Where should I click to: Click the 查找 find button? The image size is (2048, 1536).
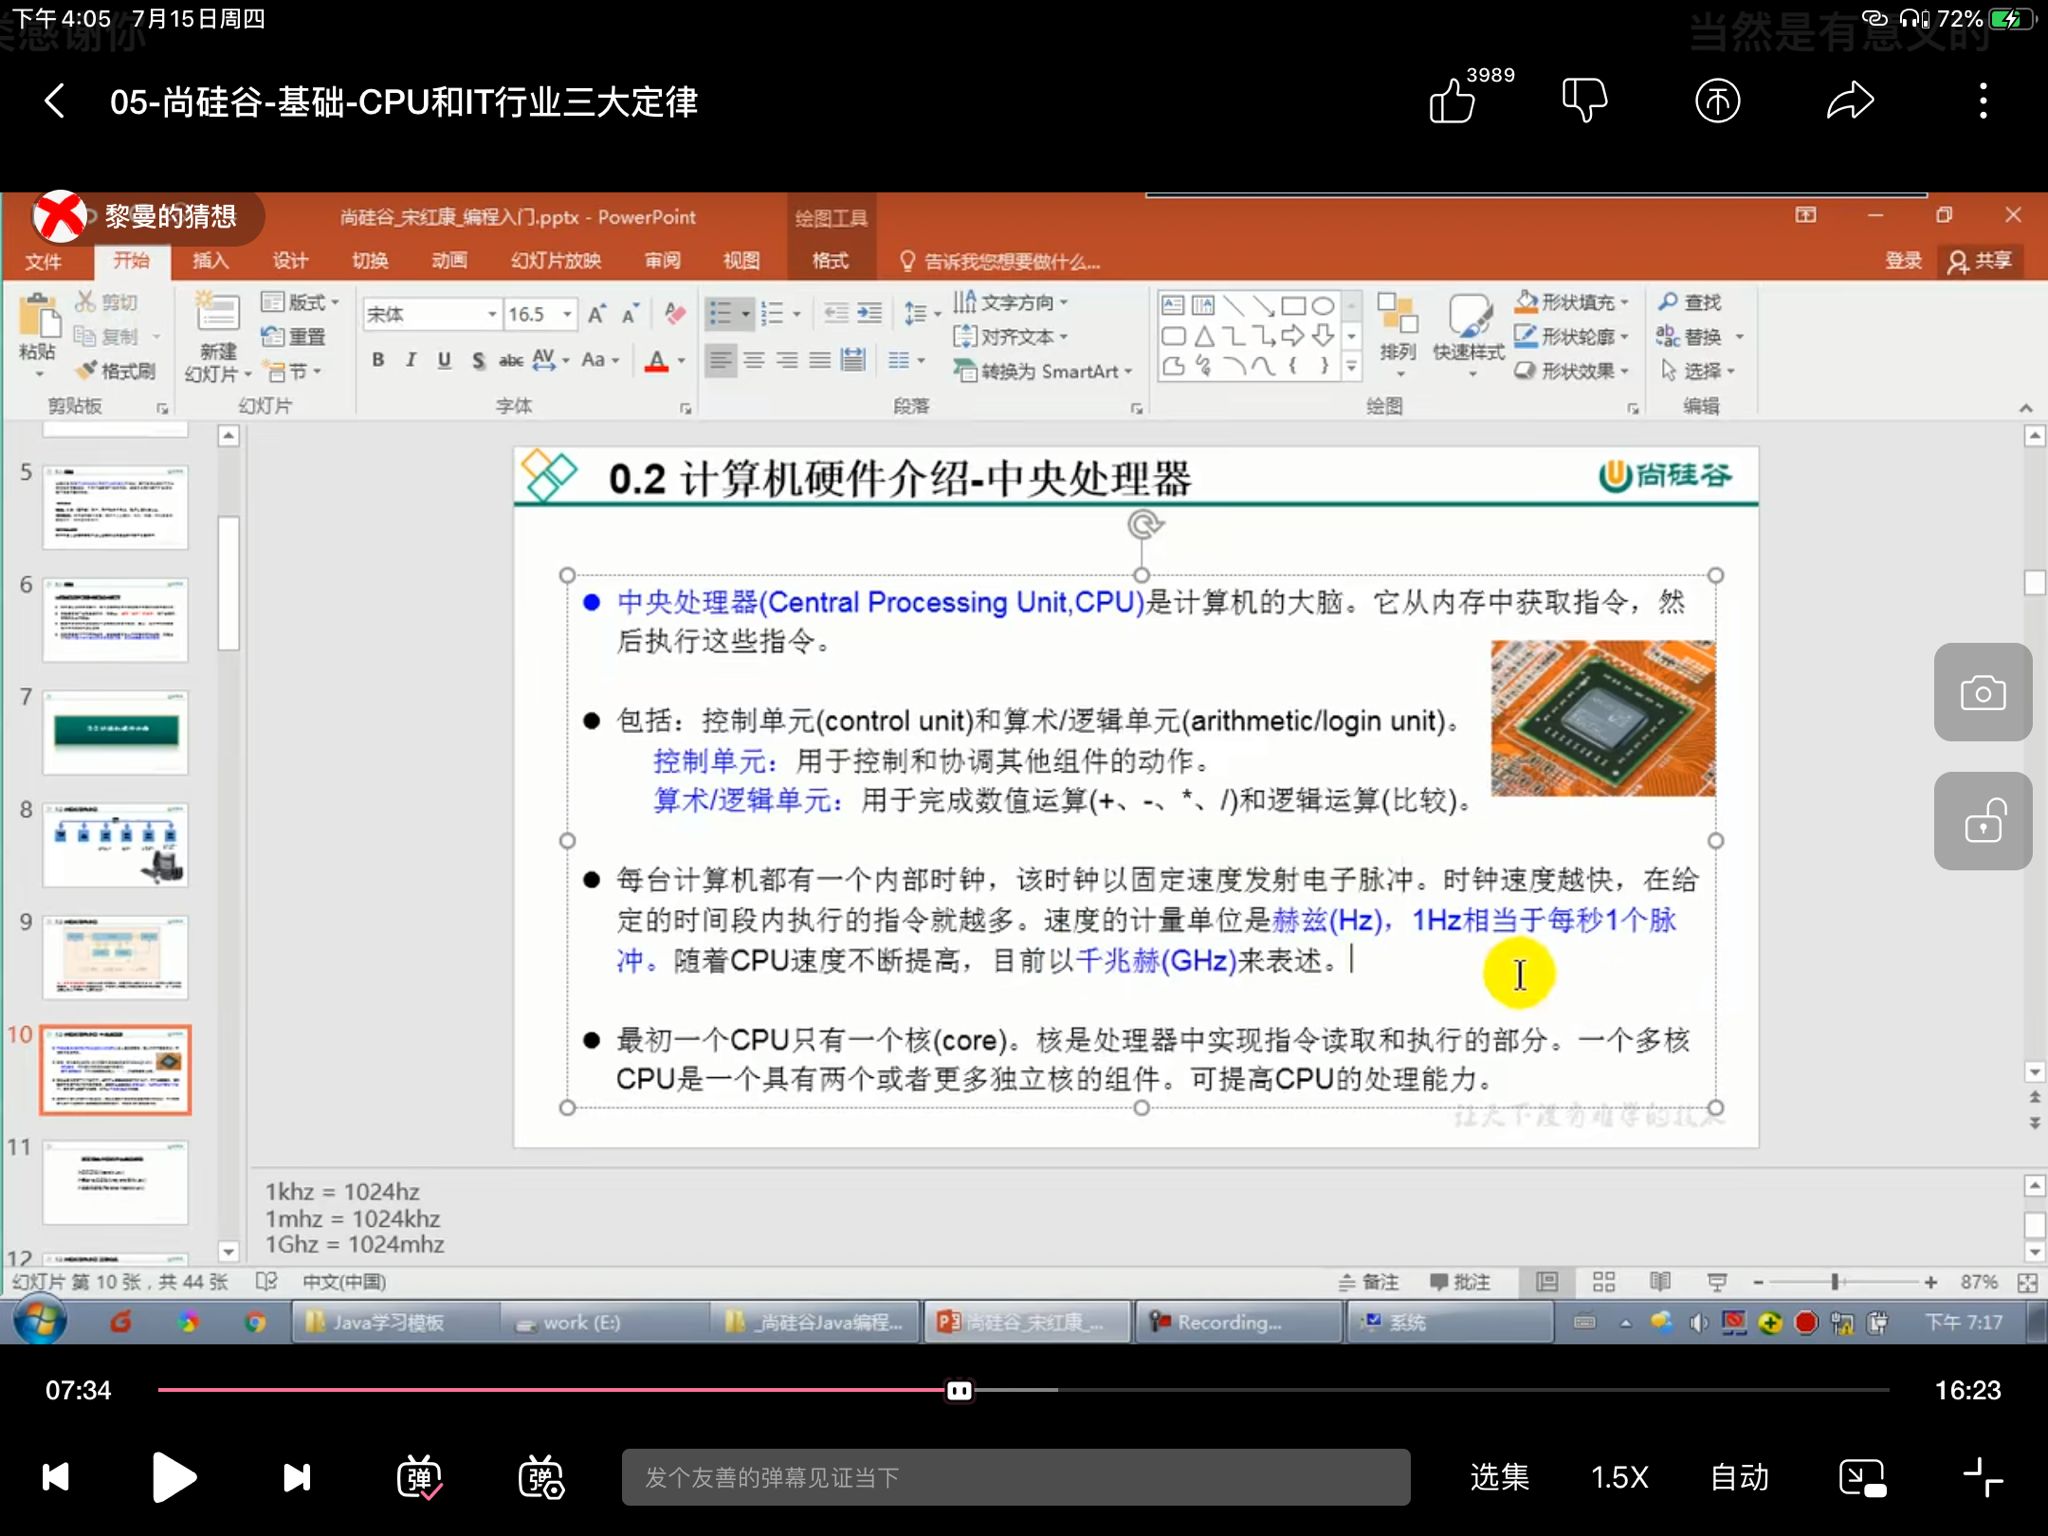[1690, 302]
